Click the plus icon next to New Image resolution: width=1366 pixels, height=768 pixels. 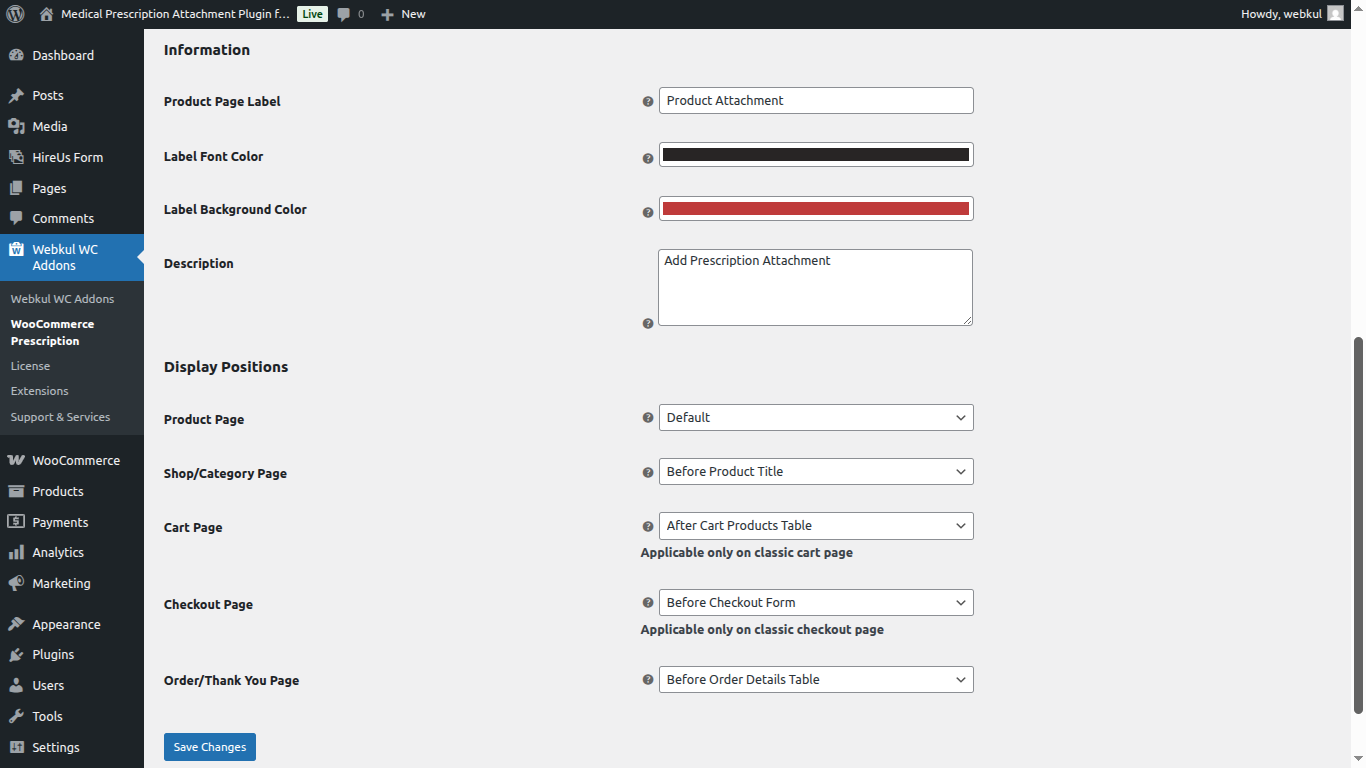click(x=388, y=14)
